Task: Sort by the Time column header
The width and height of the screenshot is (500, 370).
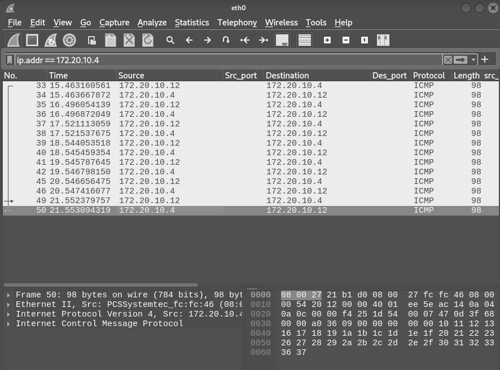Action: click(81, 76)
